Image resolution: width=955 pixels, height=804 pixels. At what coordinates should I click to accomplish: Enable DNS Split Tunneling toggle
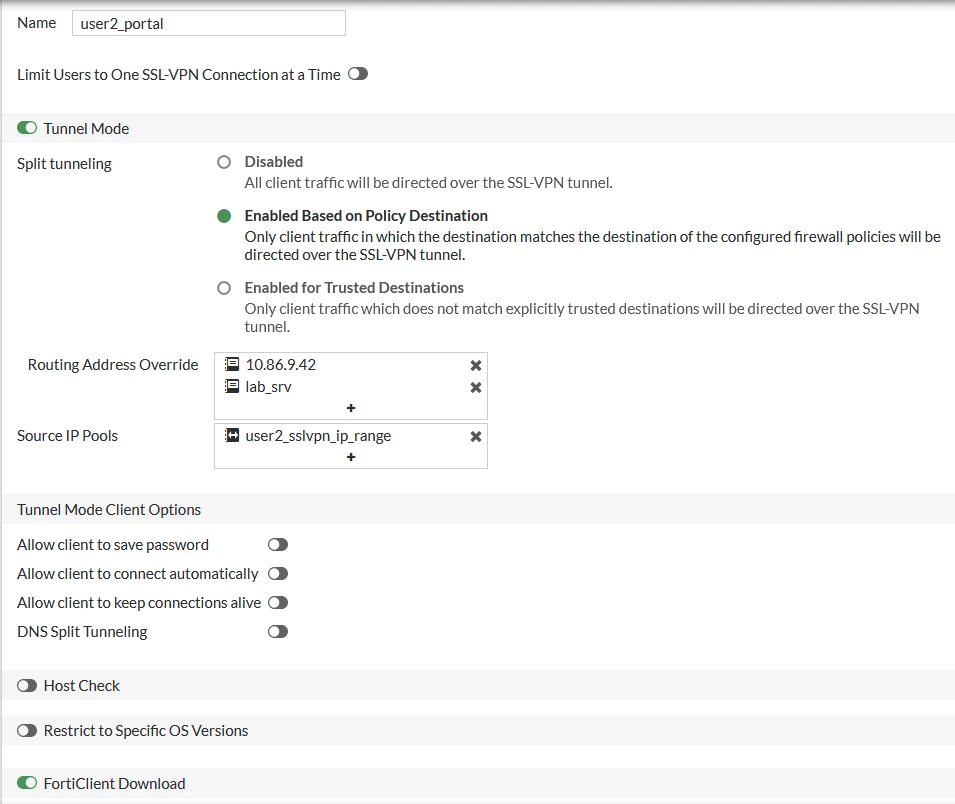pos(278,632)
